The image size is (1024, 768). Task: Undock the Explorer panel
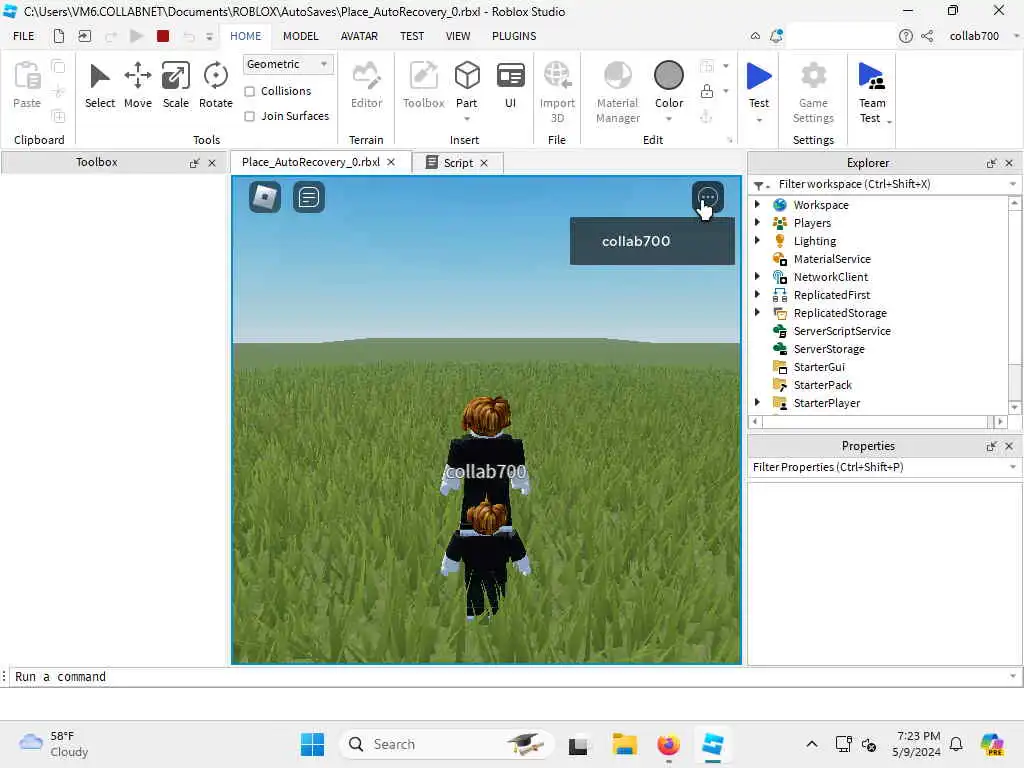click(991, 163)
